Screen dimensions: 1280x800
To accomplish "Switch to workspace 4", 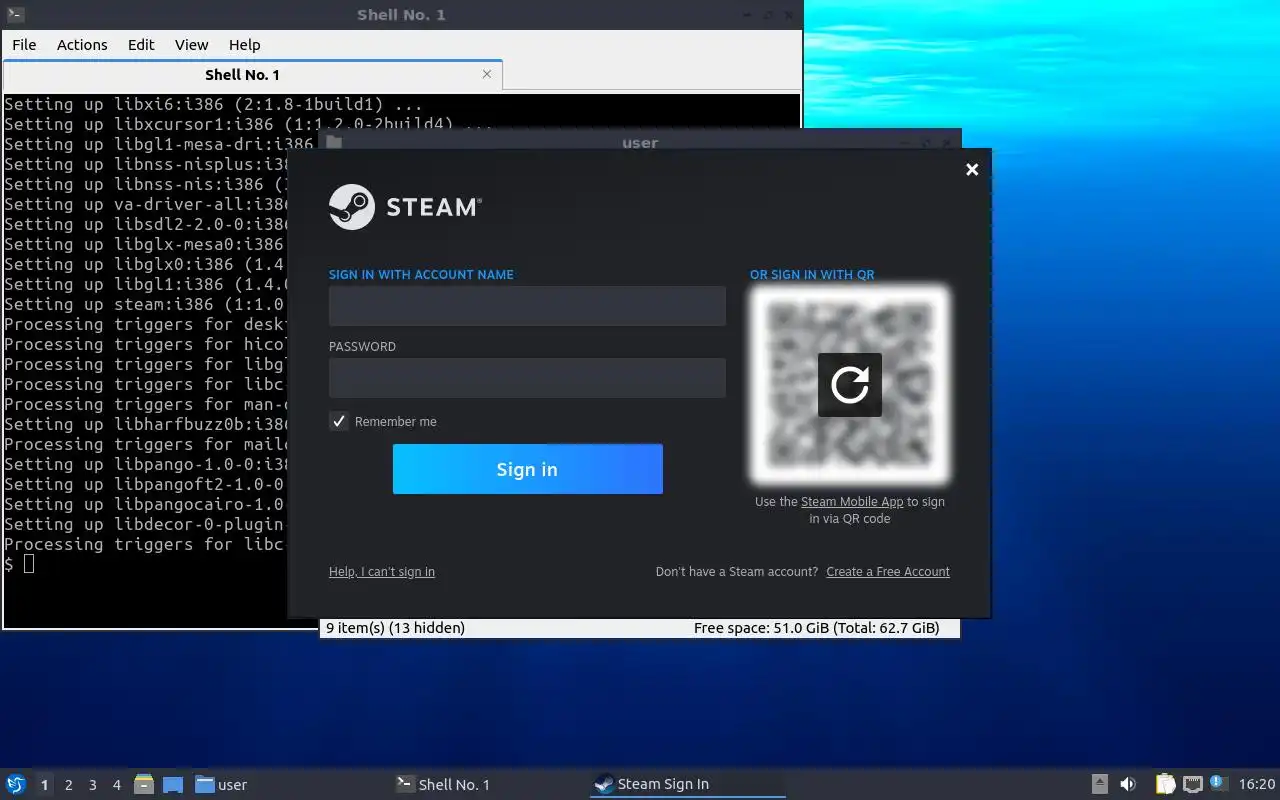I will click(x=116, y=785).
